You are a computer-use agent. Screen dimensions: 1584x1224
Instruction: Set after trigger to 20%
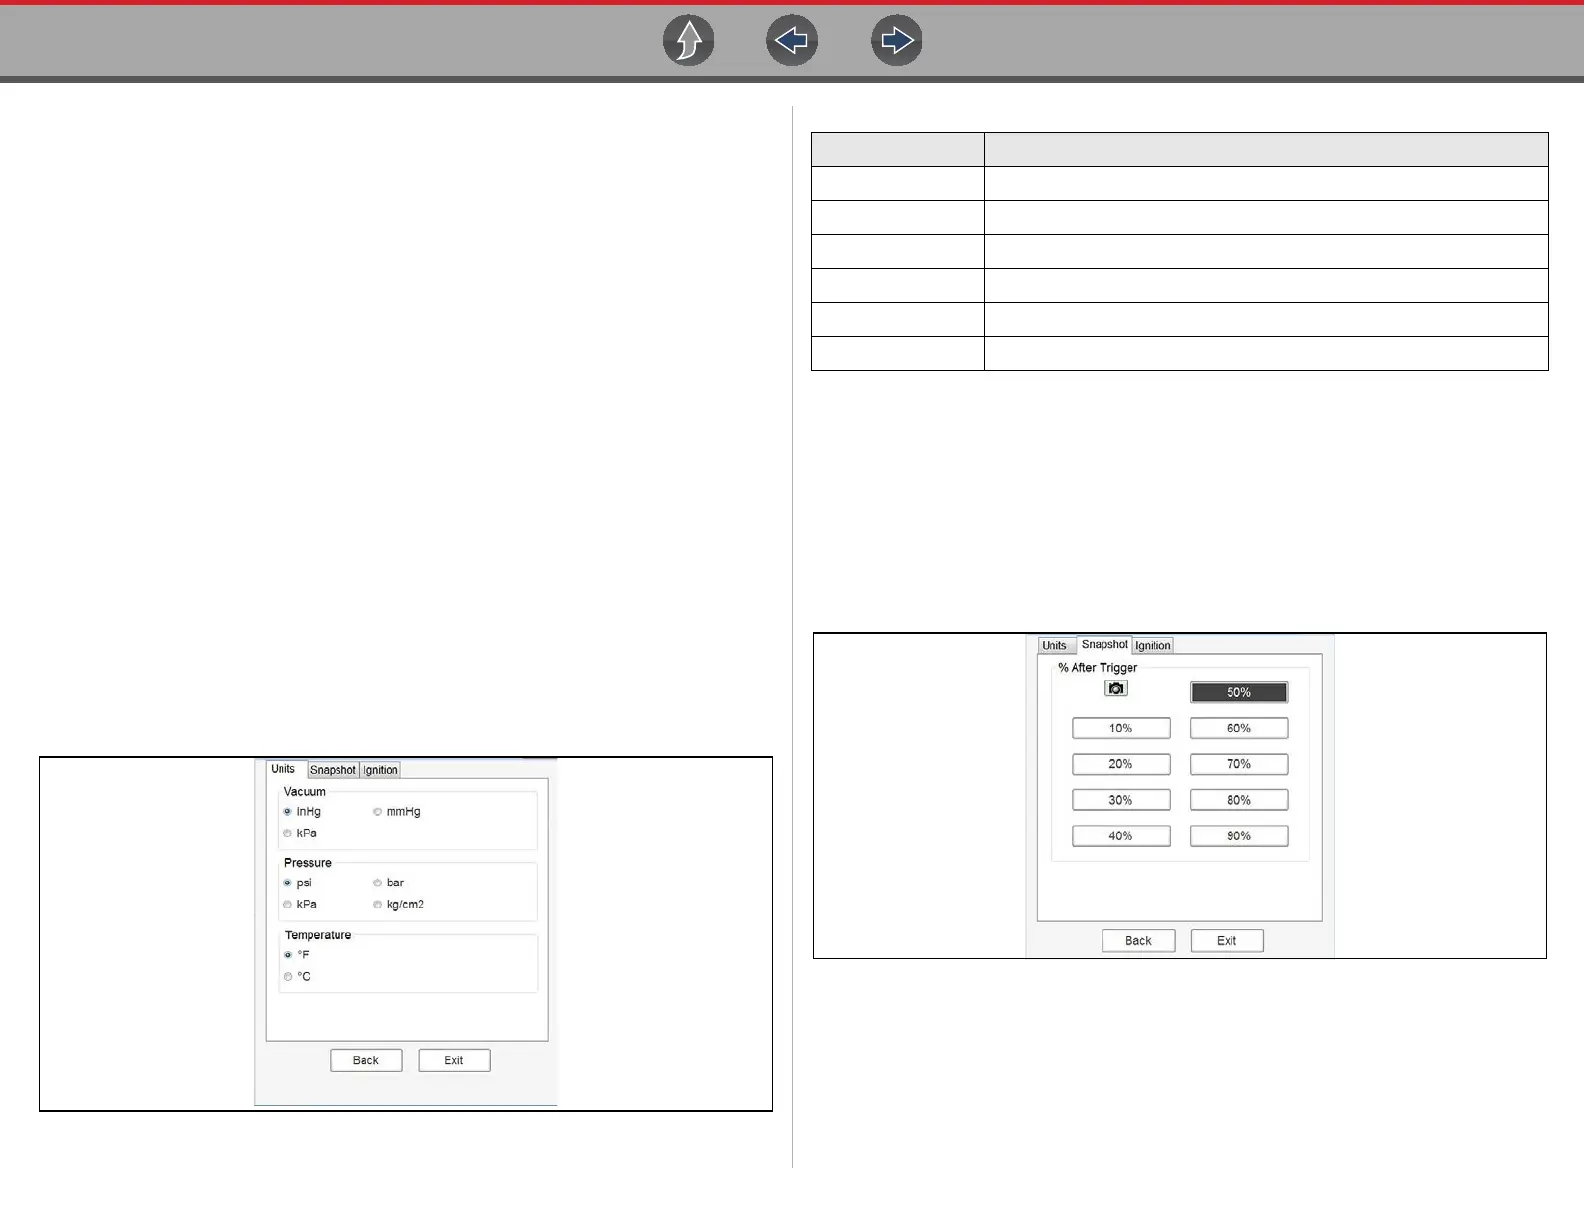tap(1121, 764)
